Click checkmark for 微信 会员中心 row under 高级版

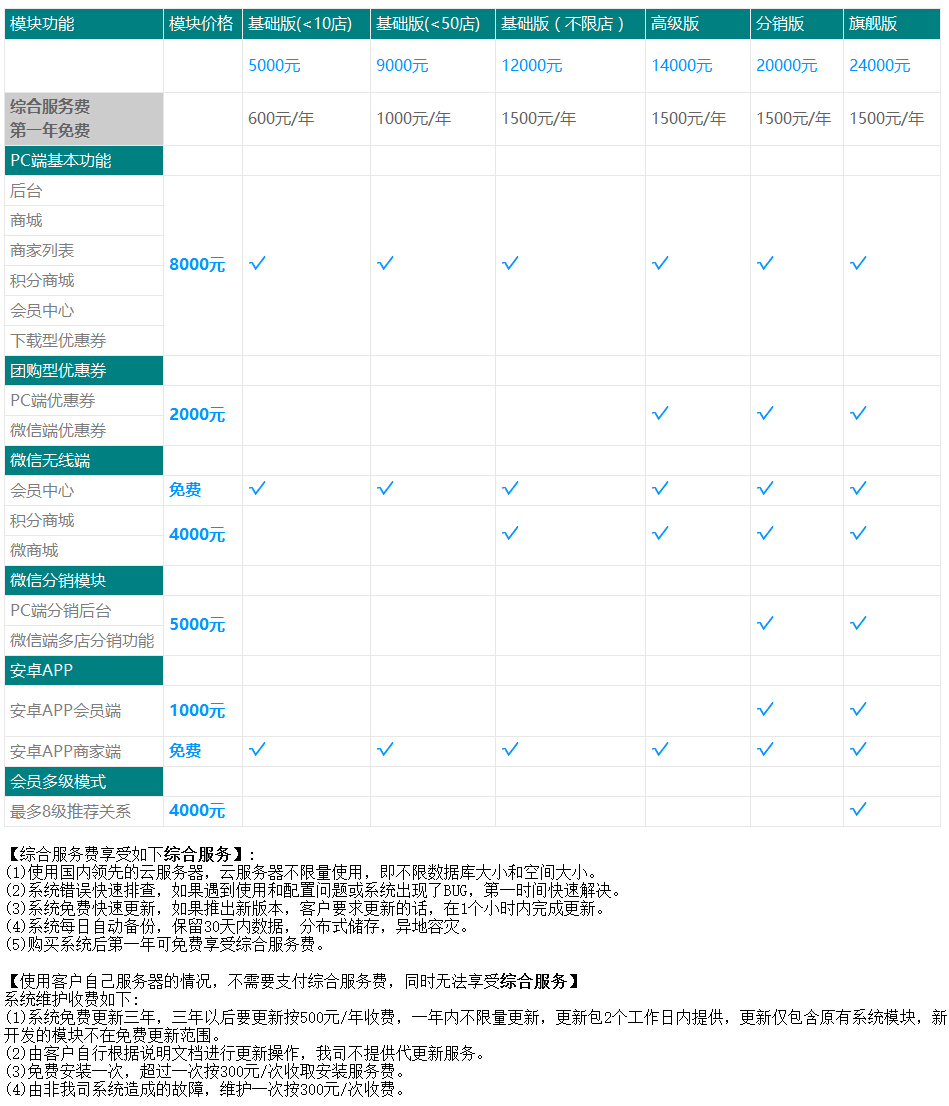[660, 488]
